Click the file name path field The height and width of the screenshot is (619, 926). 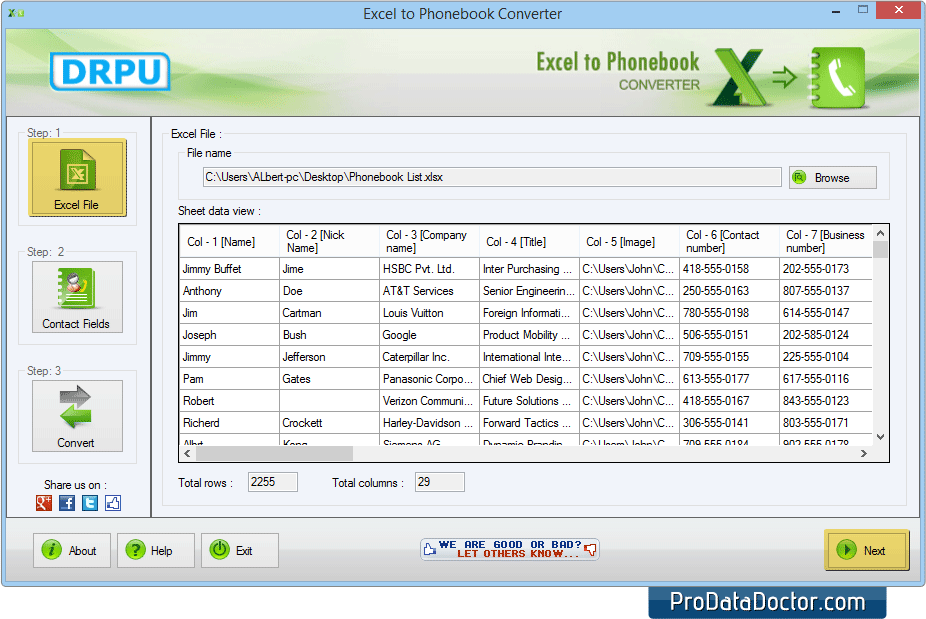[x=492, y=177]
